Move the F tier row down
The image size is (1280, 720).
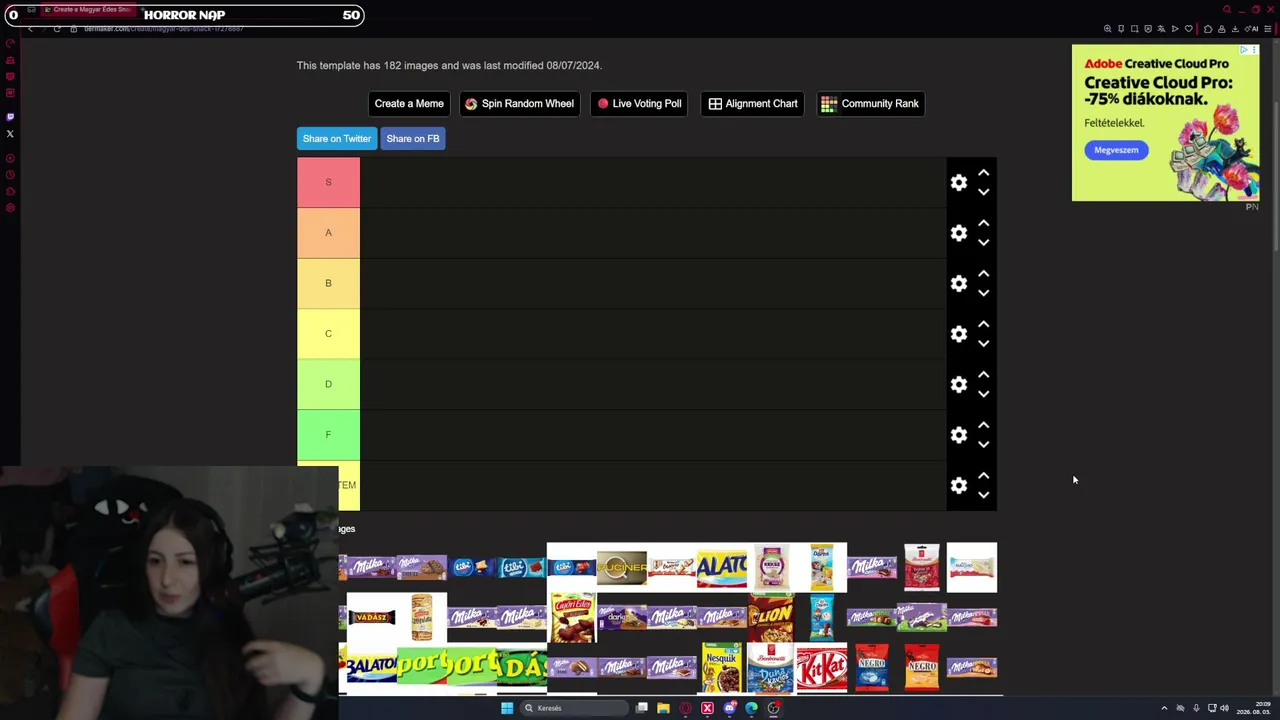[x=984, y=444]
